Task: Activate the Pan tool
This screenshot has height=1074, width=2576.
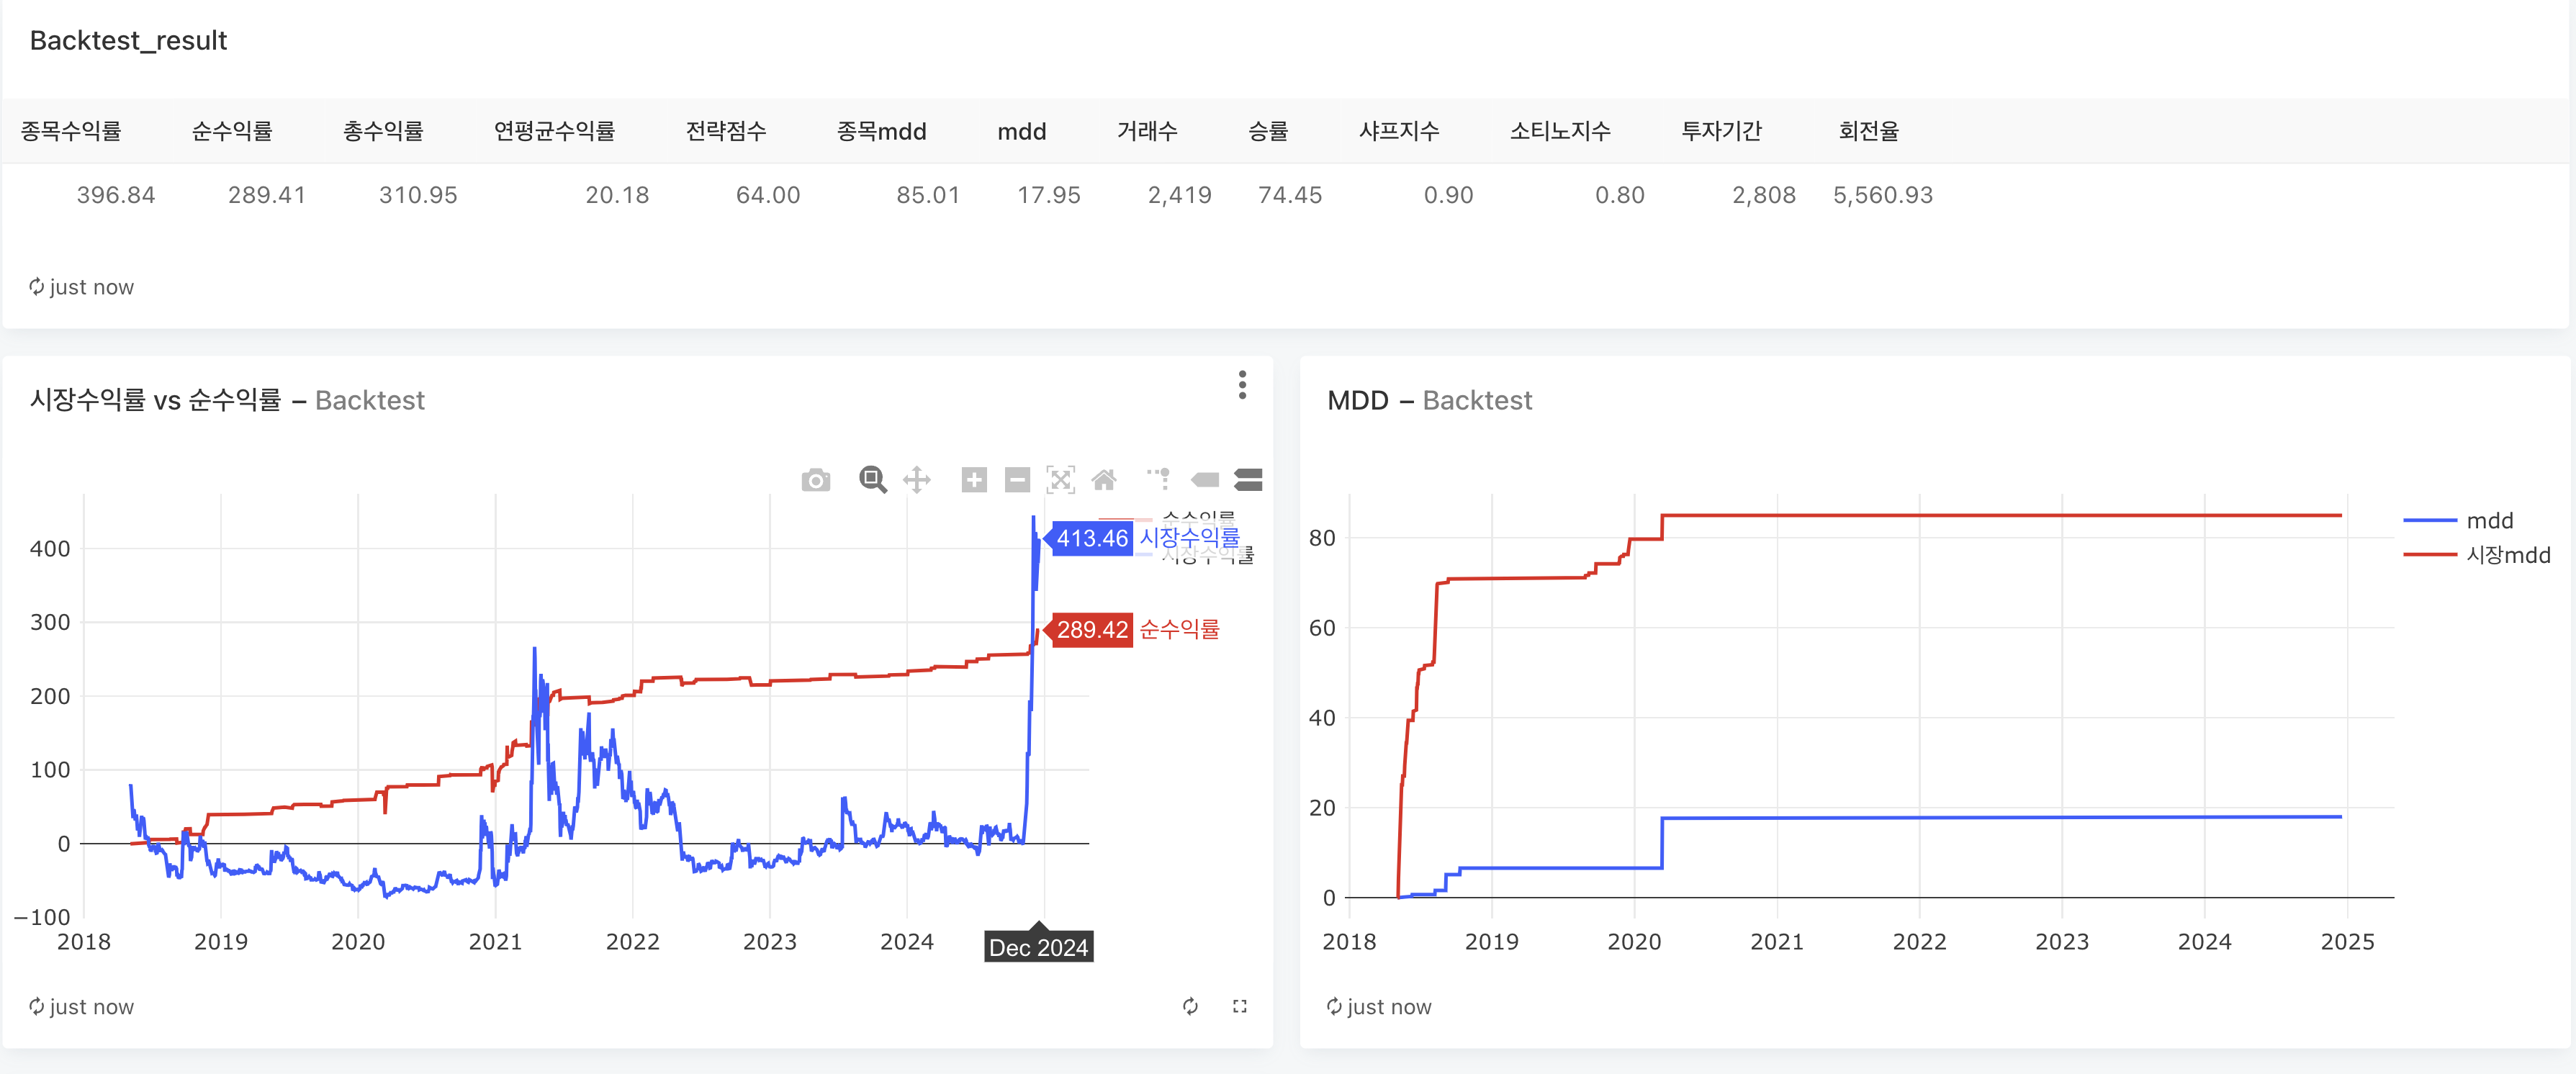Action: [x=916, y=480]
